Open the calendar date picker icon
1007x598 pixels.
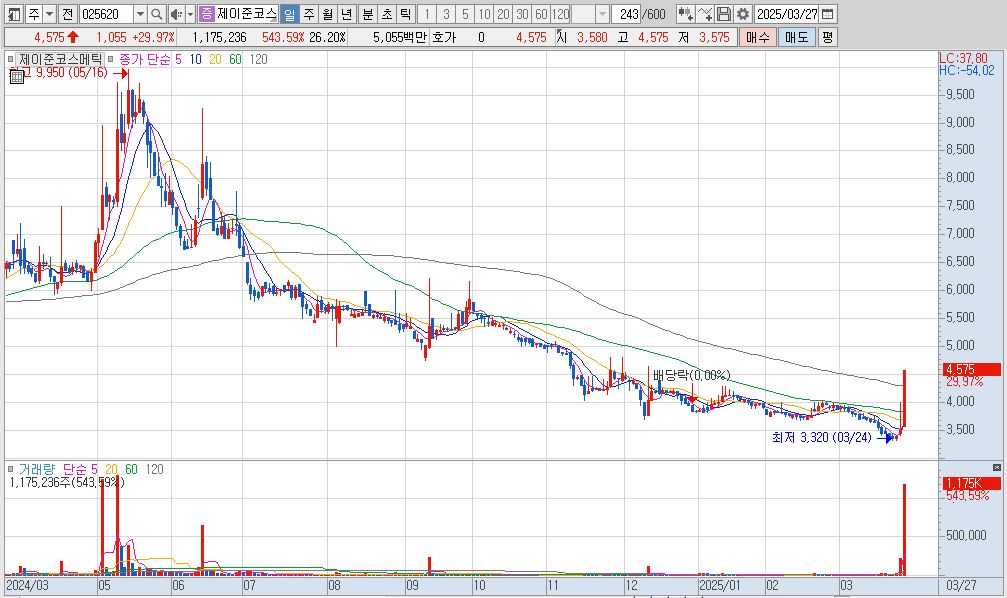point(828,13)
